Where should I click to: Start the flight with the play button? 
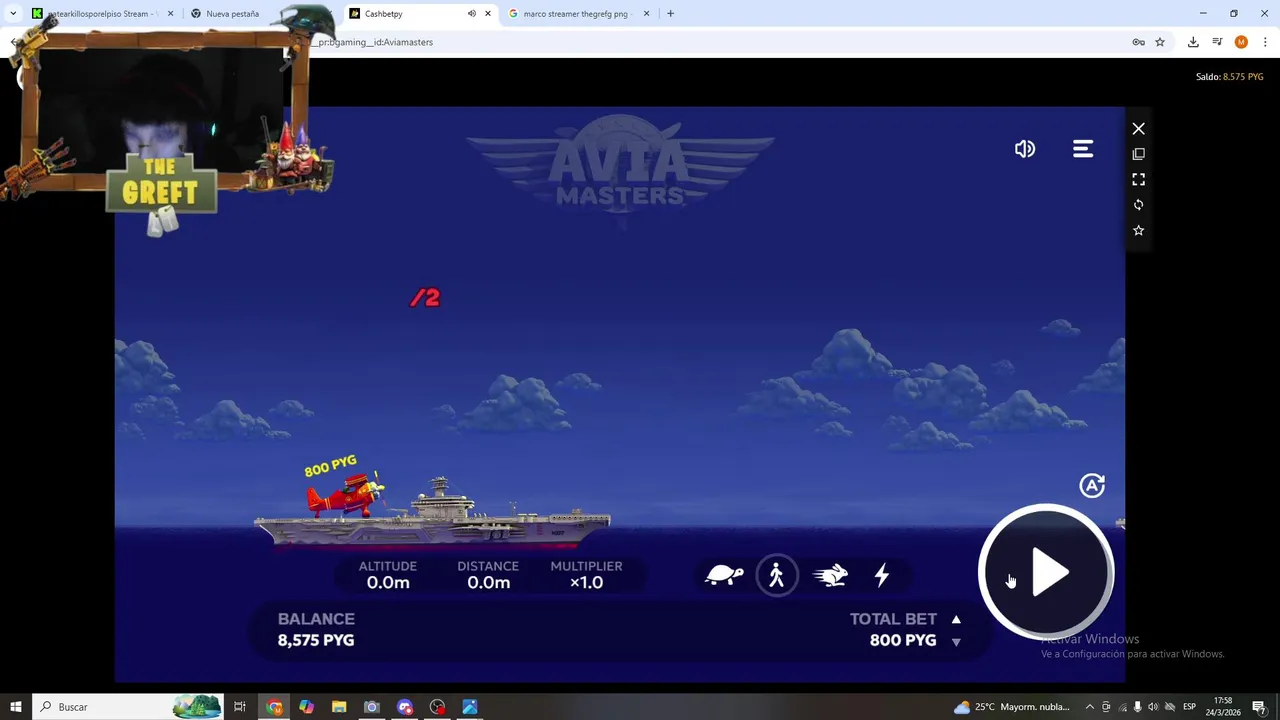pos(1046,572)
